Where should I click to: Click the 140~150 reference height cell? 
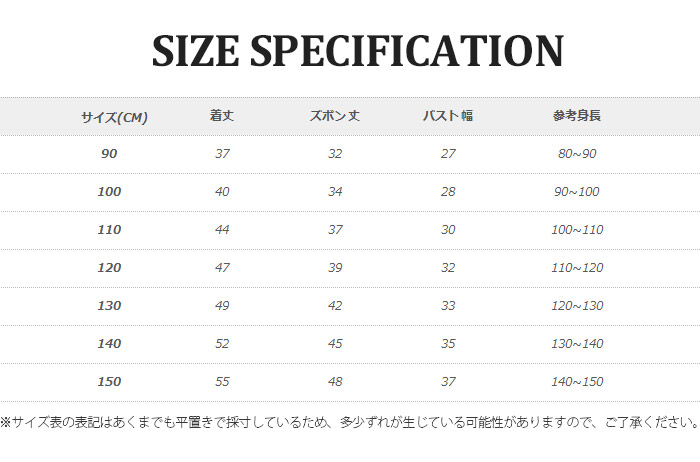tap(577, 382)
